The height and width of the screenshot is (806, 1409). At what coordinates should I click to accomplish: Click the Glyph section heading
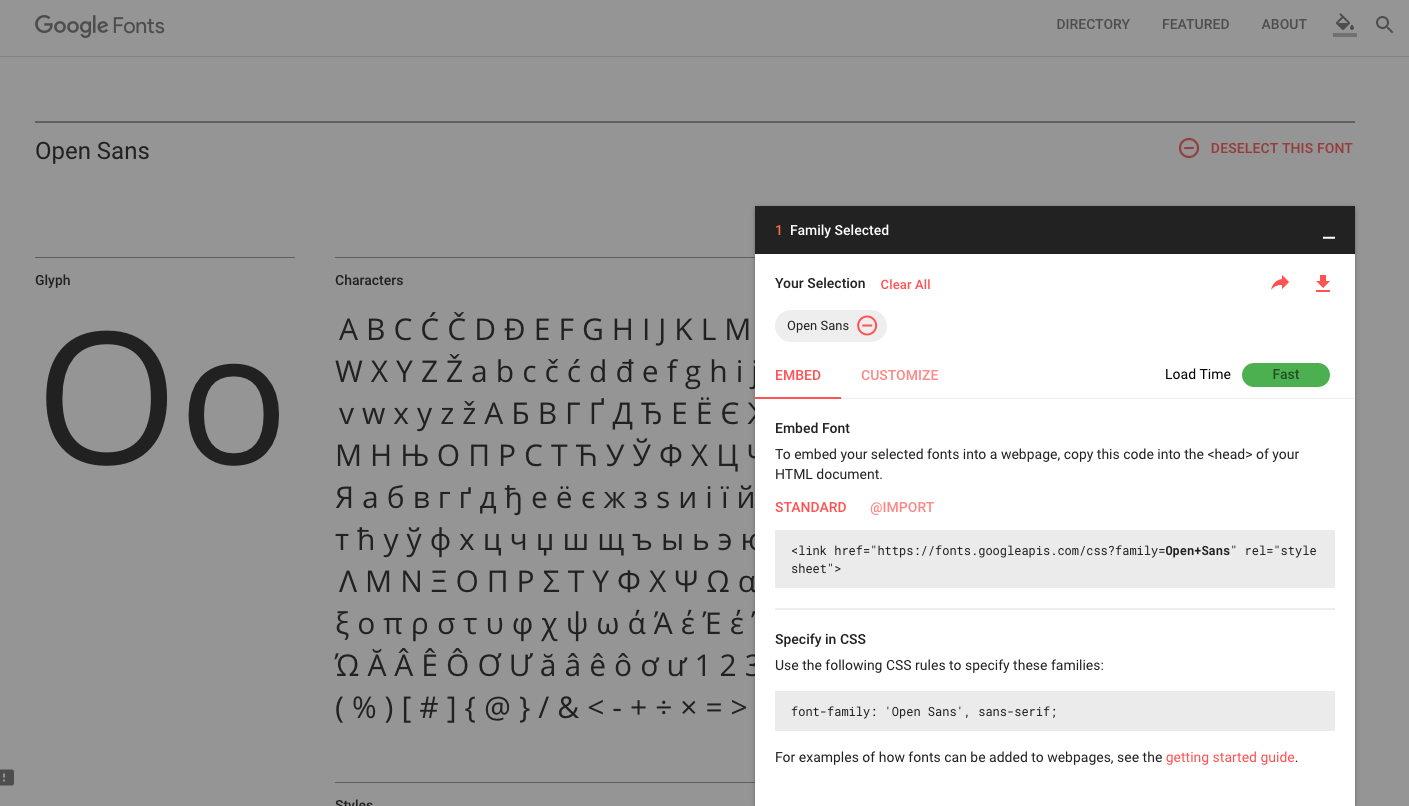[x=53, y=280]
